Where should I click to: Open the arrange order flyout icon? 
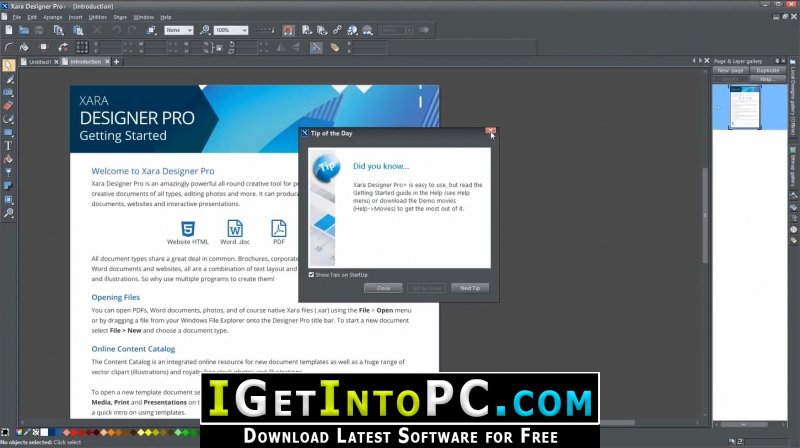[x=151, y=30]
